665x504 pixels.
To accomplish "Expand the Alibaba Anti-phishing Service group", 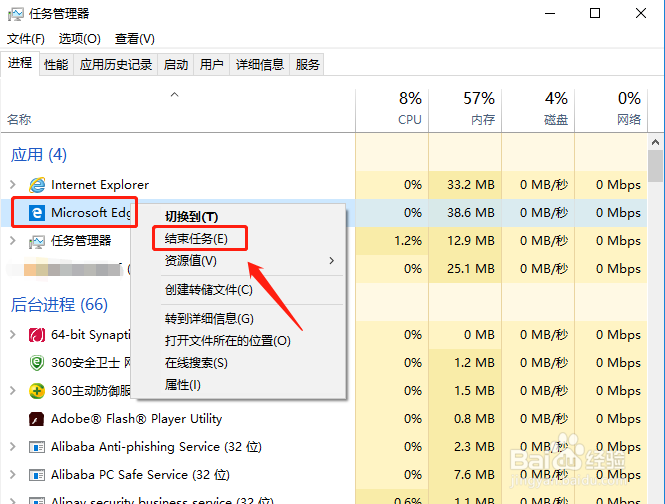I will 13,446.
